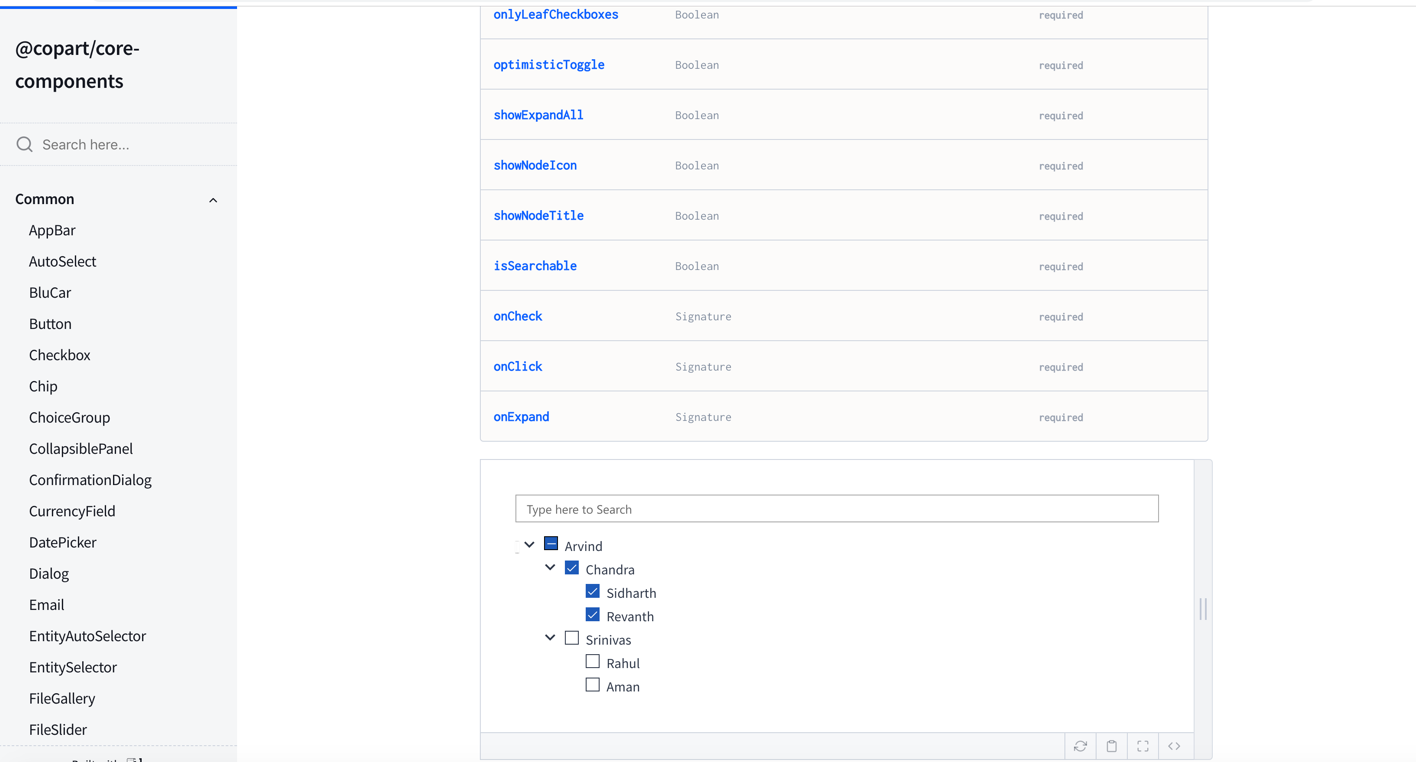Open CurrencyField in the sidebar
The height and width of the screenshot is (762, 1416).
[x=72, y=511]
